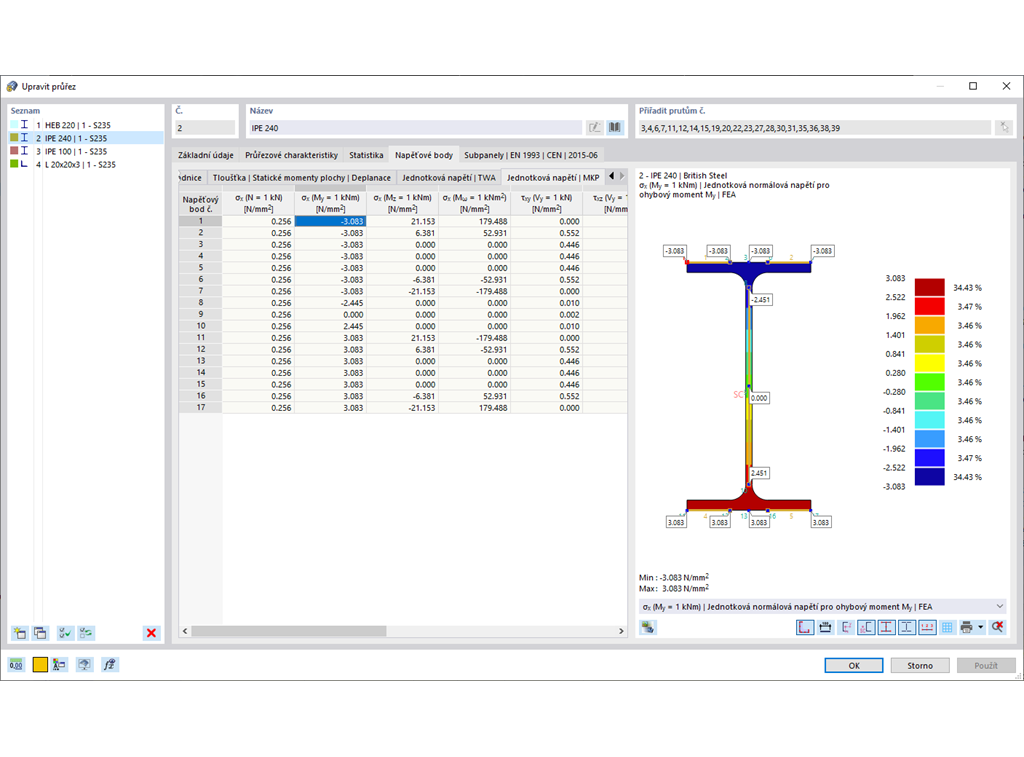Select the Napěťové body tab
The image size is (1024, 757).
tap(423, 155)
